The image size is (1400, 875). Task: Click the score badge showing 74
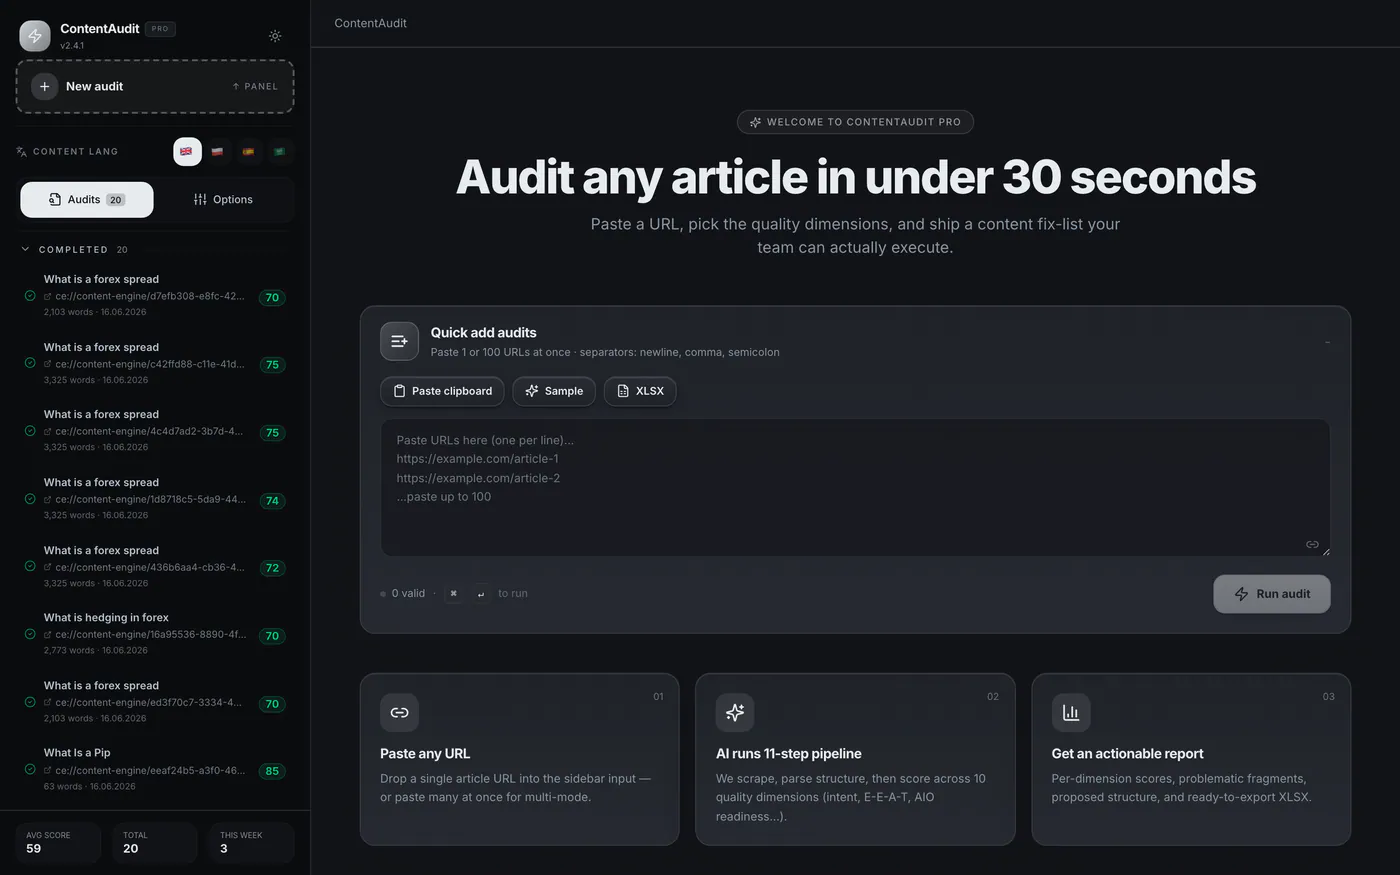coord(272,501)
